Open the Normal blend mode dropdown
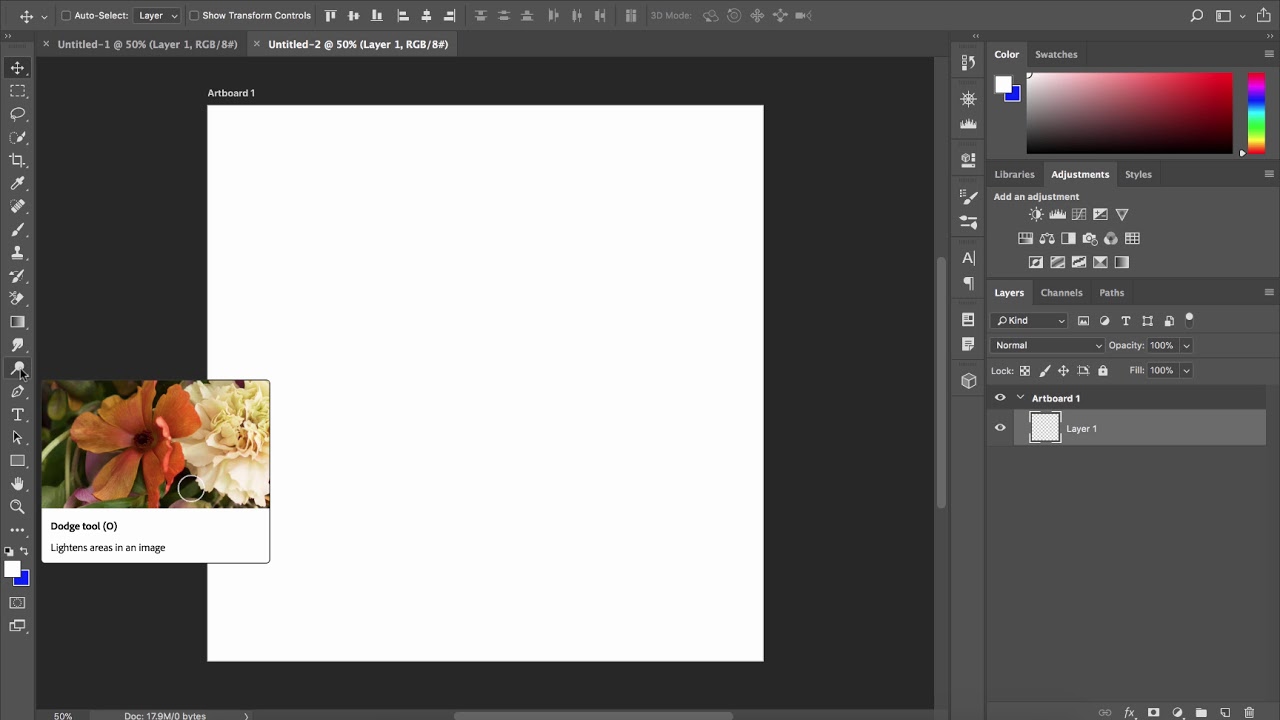1280x720 pixels. point(1048,345)
